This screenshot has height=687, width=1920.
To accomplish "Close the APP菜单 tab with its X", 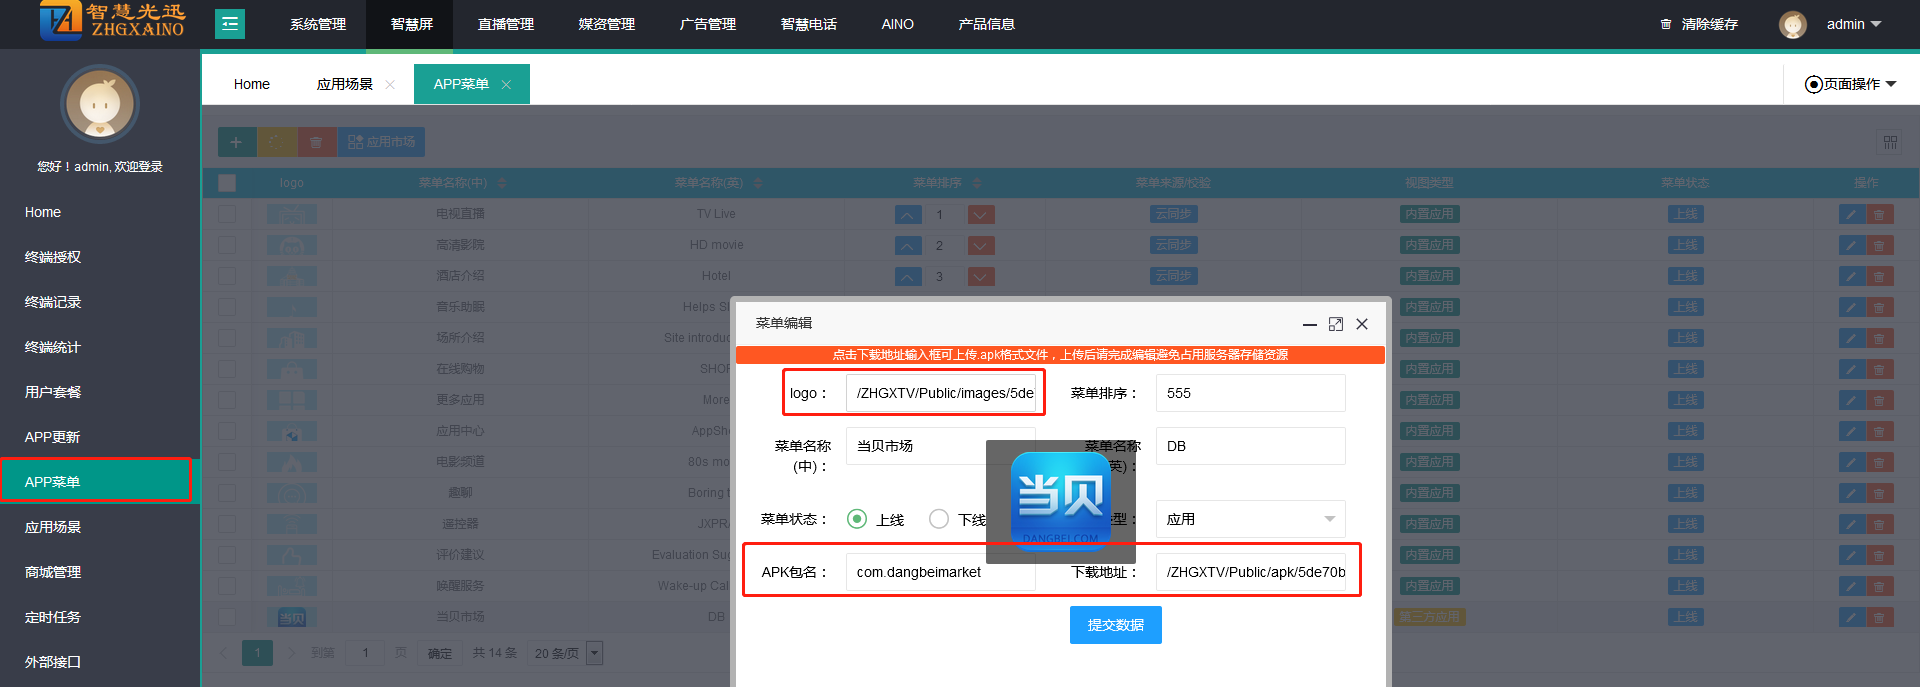I will [506, 85].
